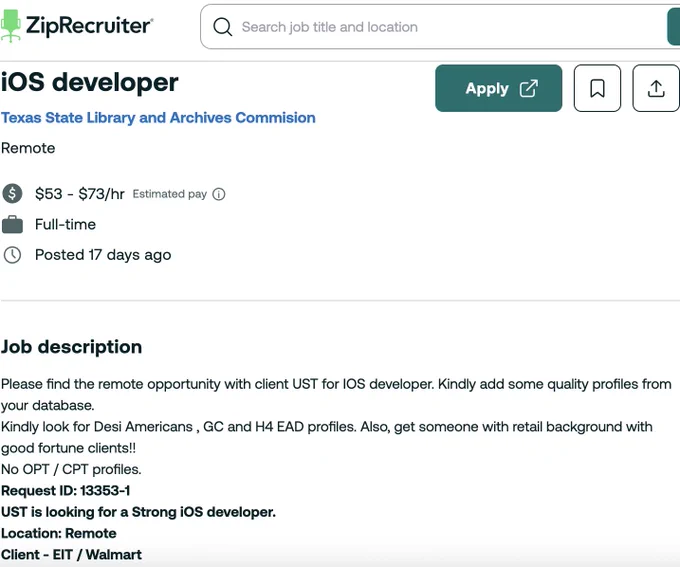Image resolution: width=680 pixels, height=567 pixels.
Task: Select the 'No OPT / CPT profiles.' line
Action: point(71,469)
